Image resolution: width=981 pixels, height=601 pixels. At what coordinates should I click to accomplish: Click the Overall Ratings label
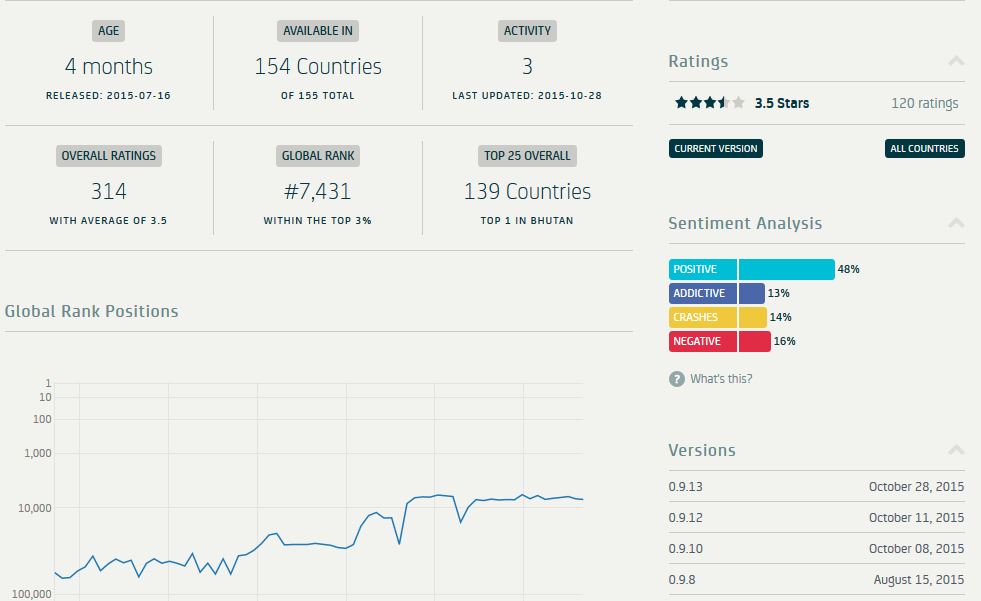[109, 156]
